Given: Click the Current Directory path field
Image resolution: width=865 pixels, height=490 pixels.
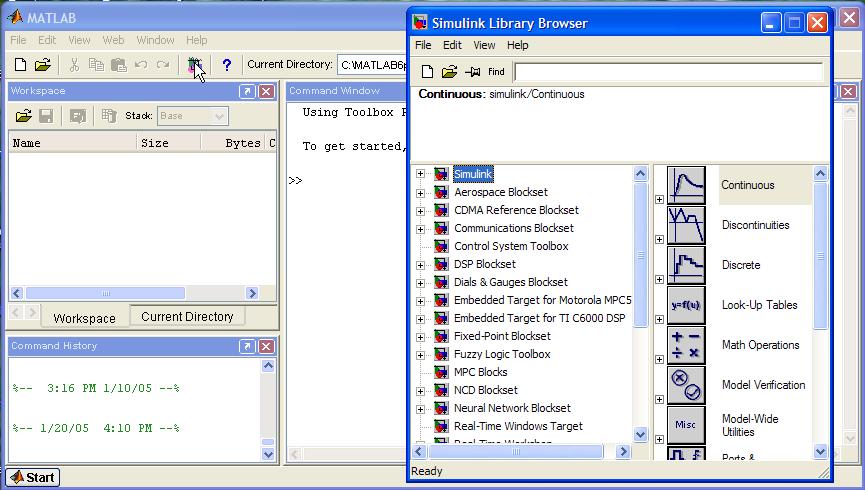Looking at the screenshot, I should point(372,65).
